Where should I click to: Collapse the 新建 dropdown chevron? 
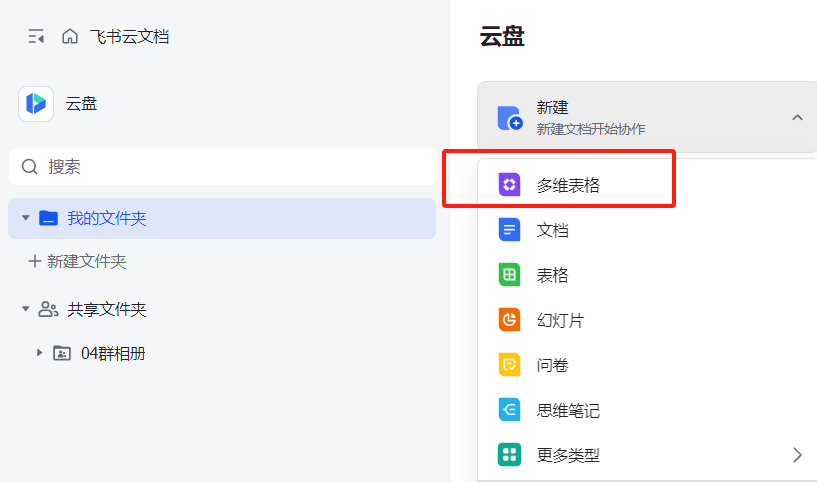click(797, 118)
